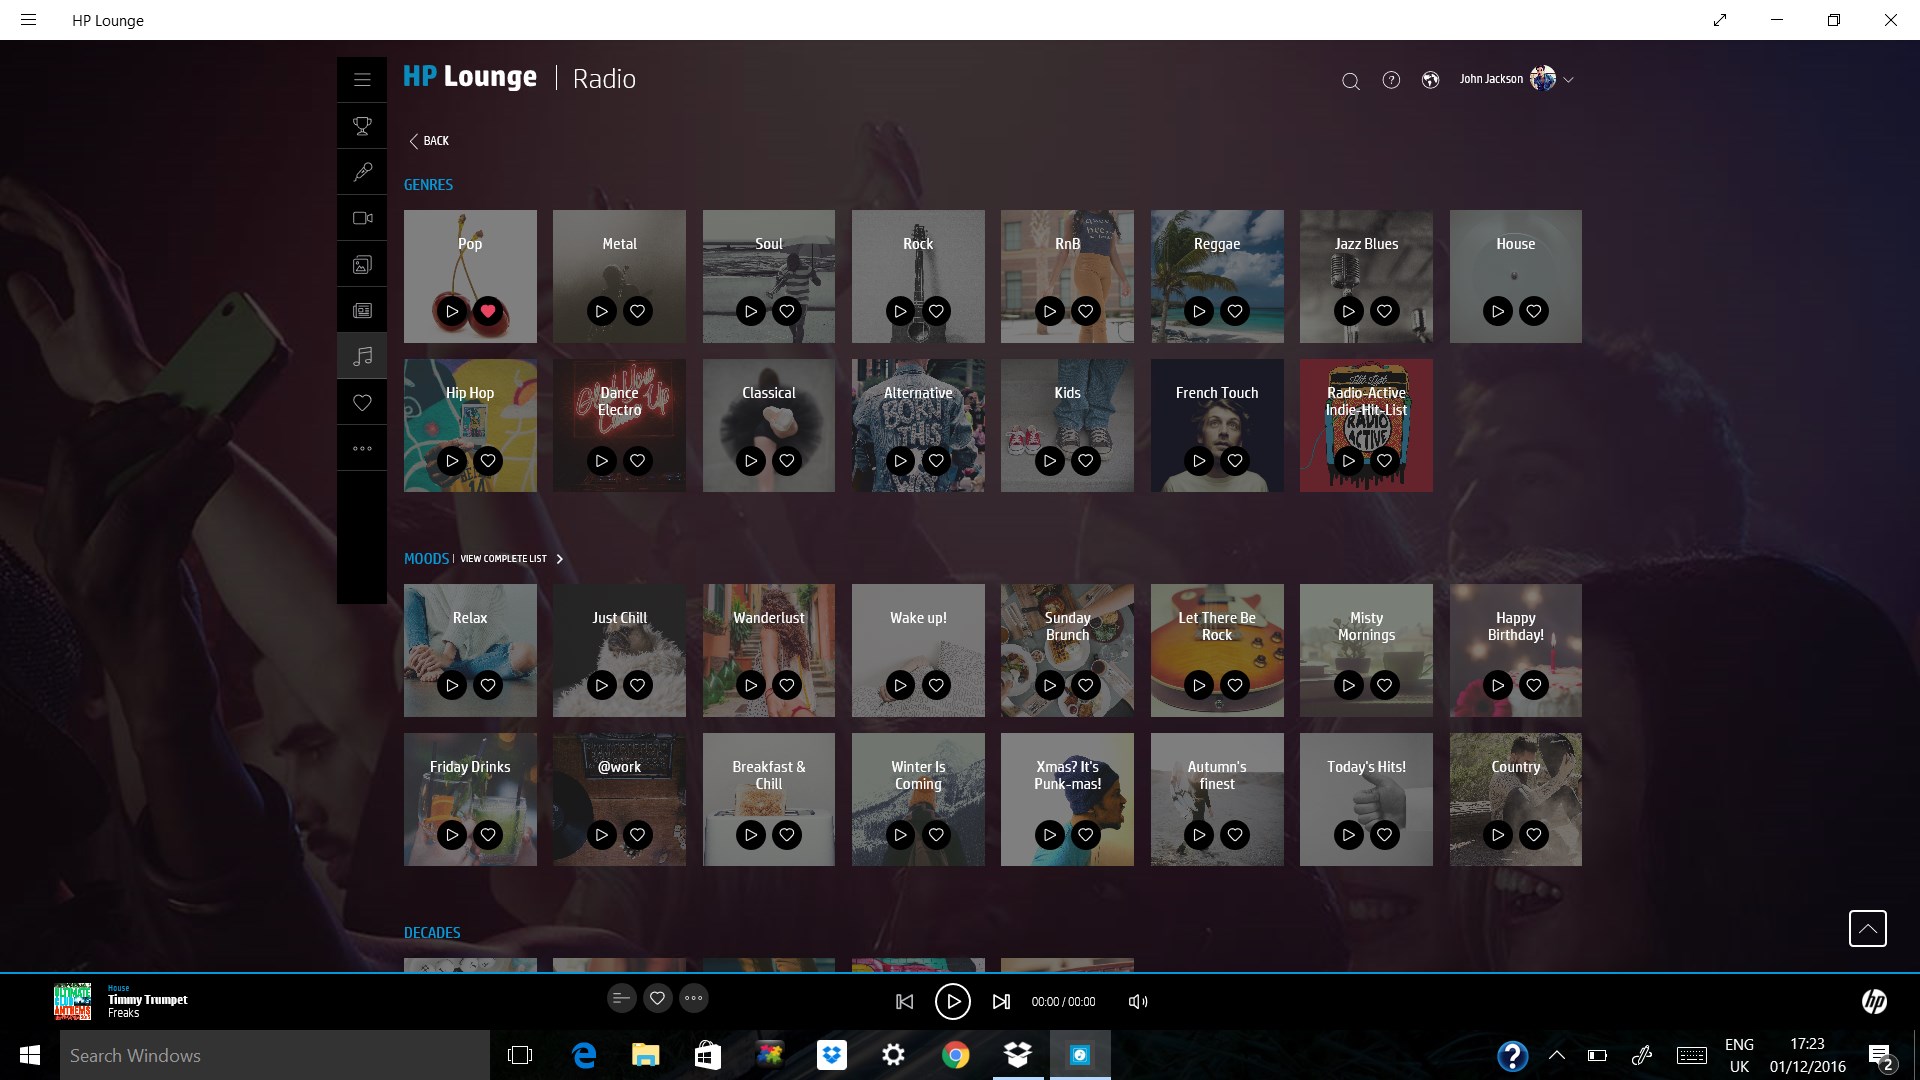Show hidden system tray icons
The image size is (1920, 1080).
click(1557, 1055)
